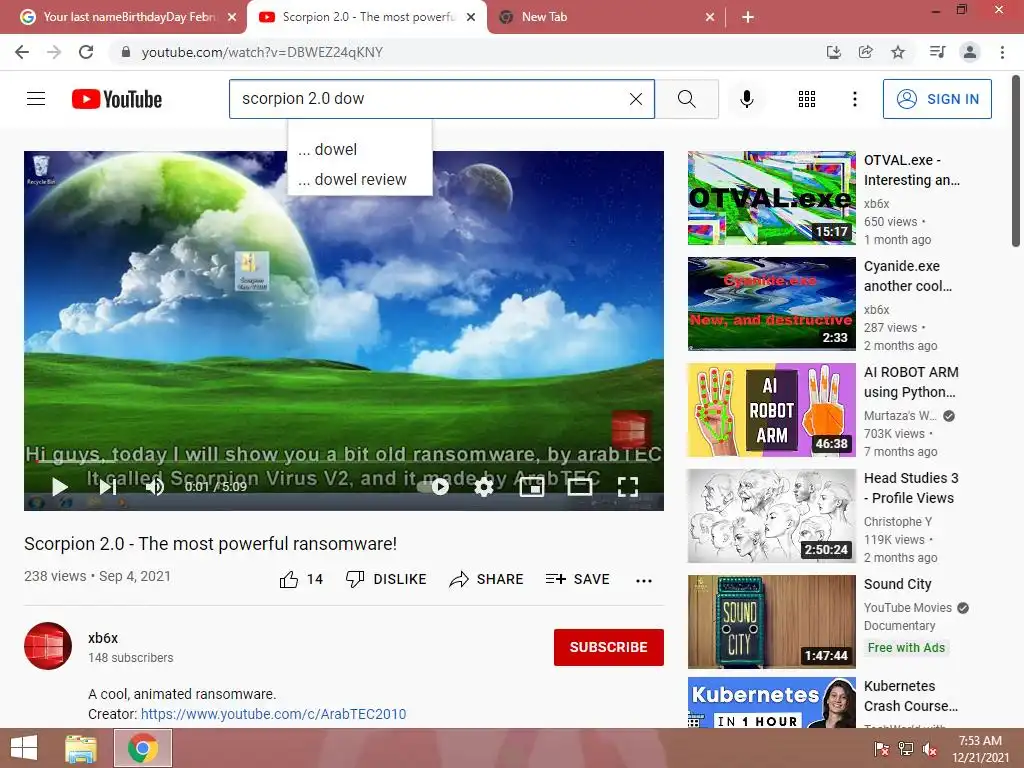Play the Scorpion 2.0 video
The width and height of the screenshot is (1024, 768).
59,487
